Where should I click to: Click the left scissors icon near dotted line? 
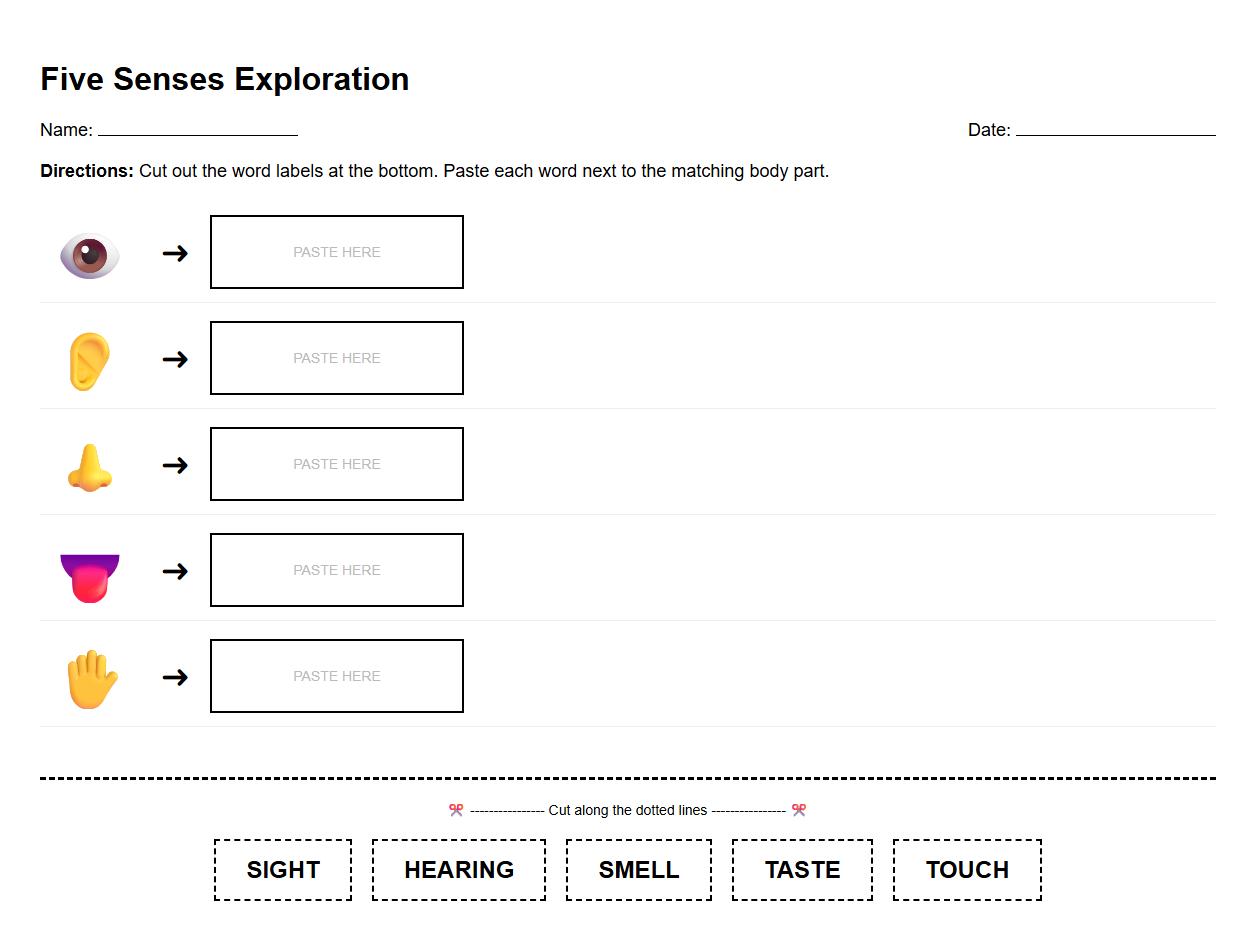(x=456, y=810)
